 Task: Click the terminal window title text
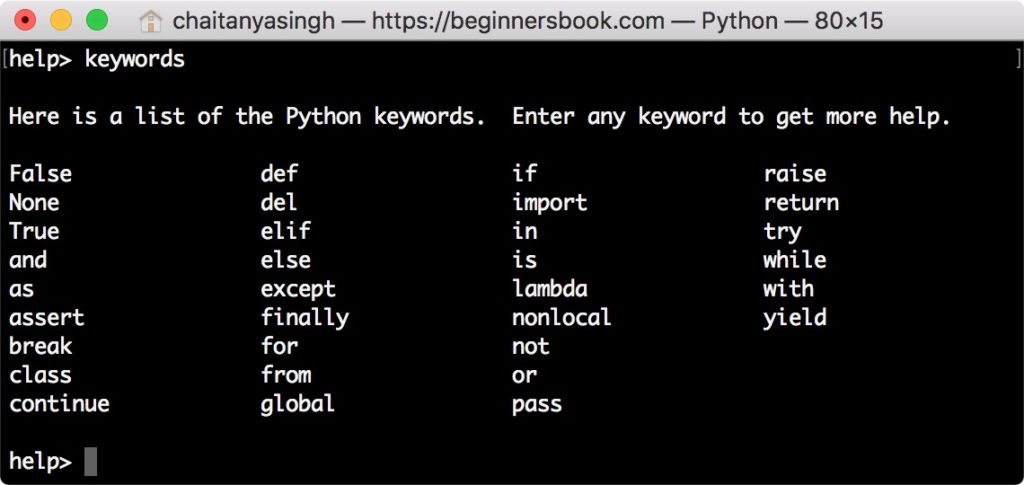pos(528,21)
